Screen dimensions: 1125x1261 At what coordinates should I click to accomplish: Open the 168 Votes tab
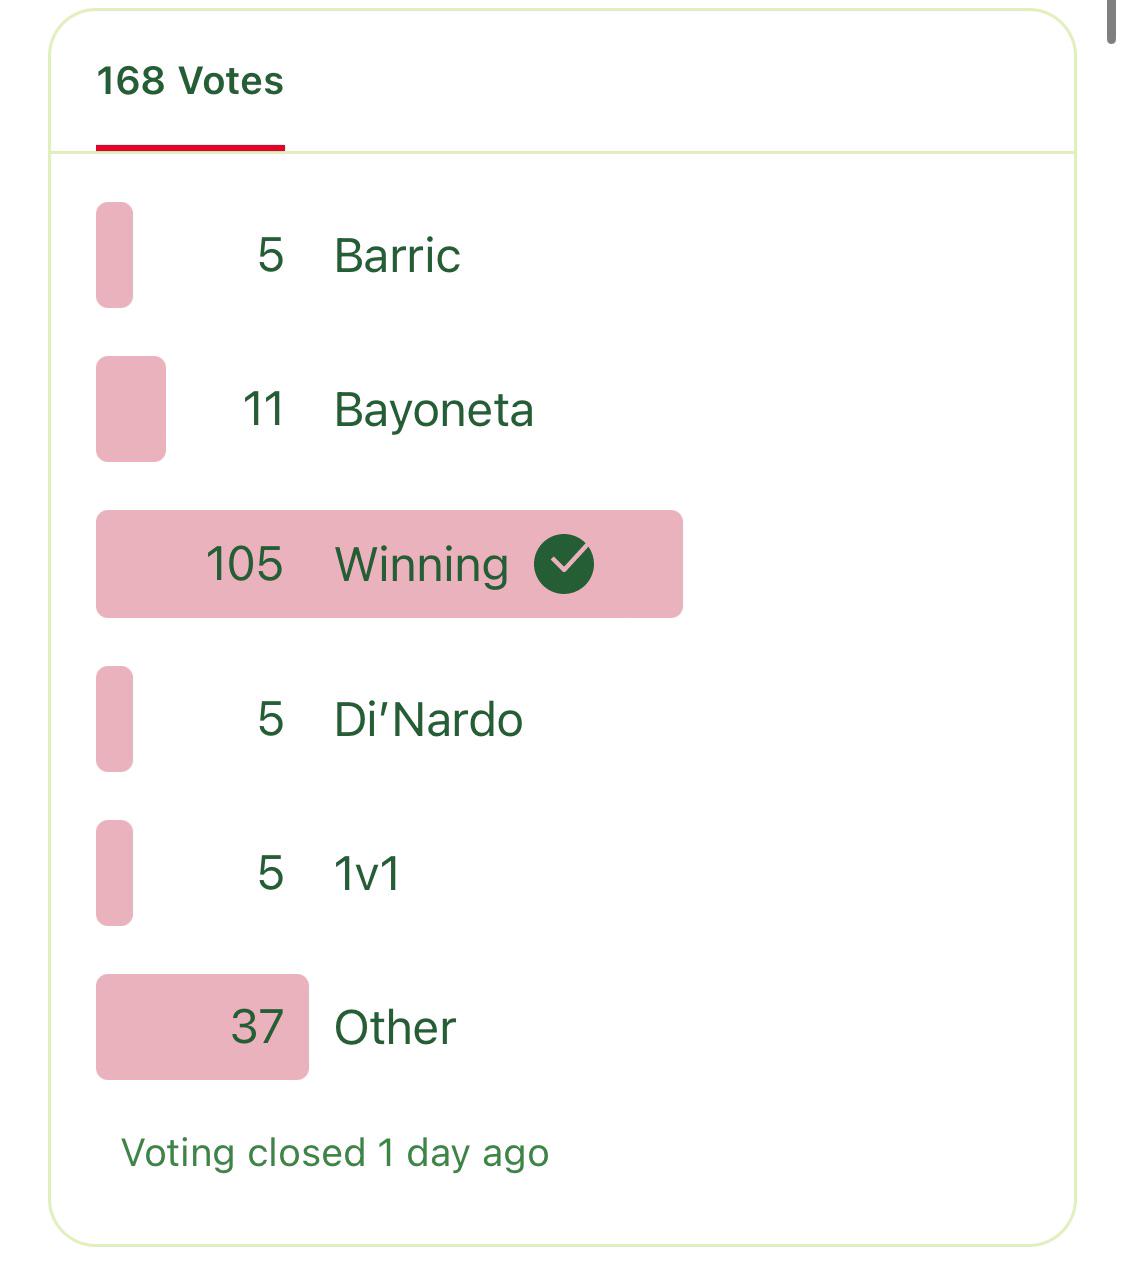click(190, 81)
